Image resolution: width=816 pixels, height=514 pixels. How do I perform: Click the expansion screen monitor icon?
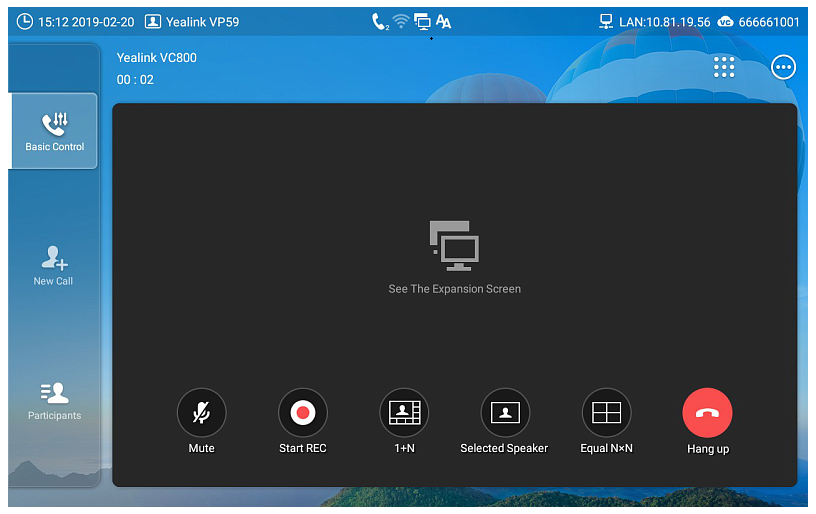pos(455,246)
